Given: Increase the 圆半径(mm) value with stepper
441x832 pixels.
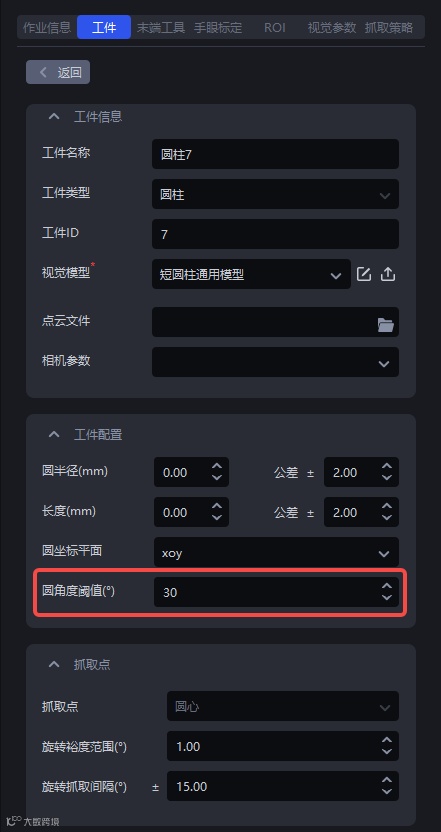Looking at the screenshot, I should (x=217, y=466).
